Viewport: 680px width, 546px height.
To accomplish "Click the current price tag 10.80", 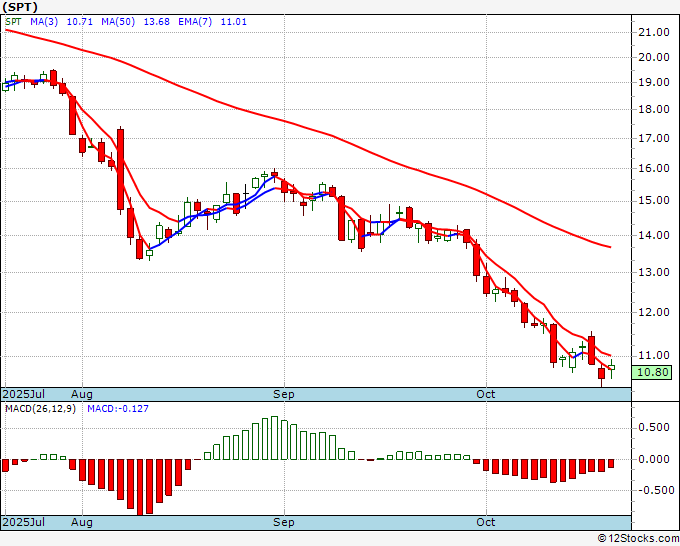I will 652,373.
